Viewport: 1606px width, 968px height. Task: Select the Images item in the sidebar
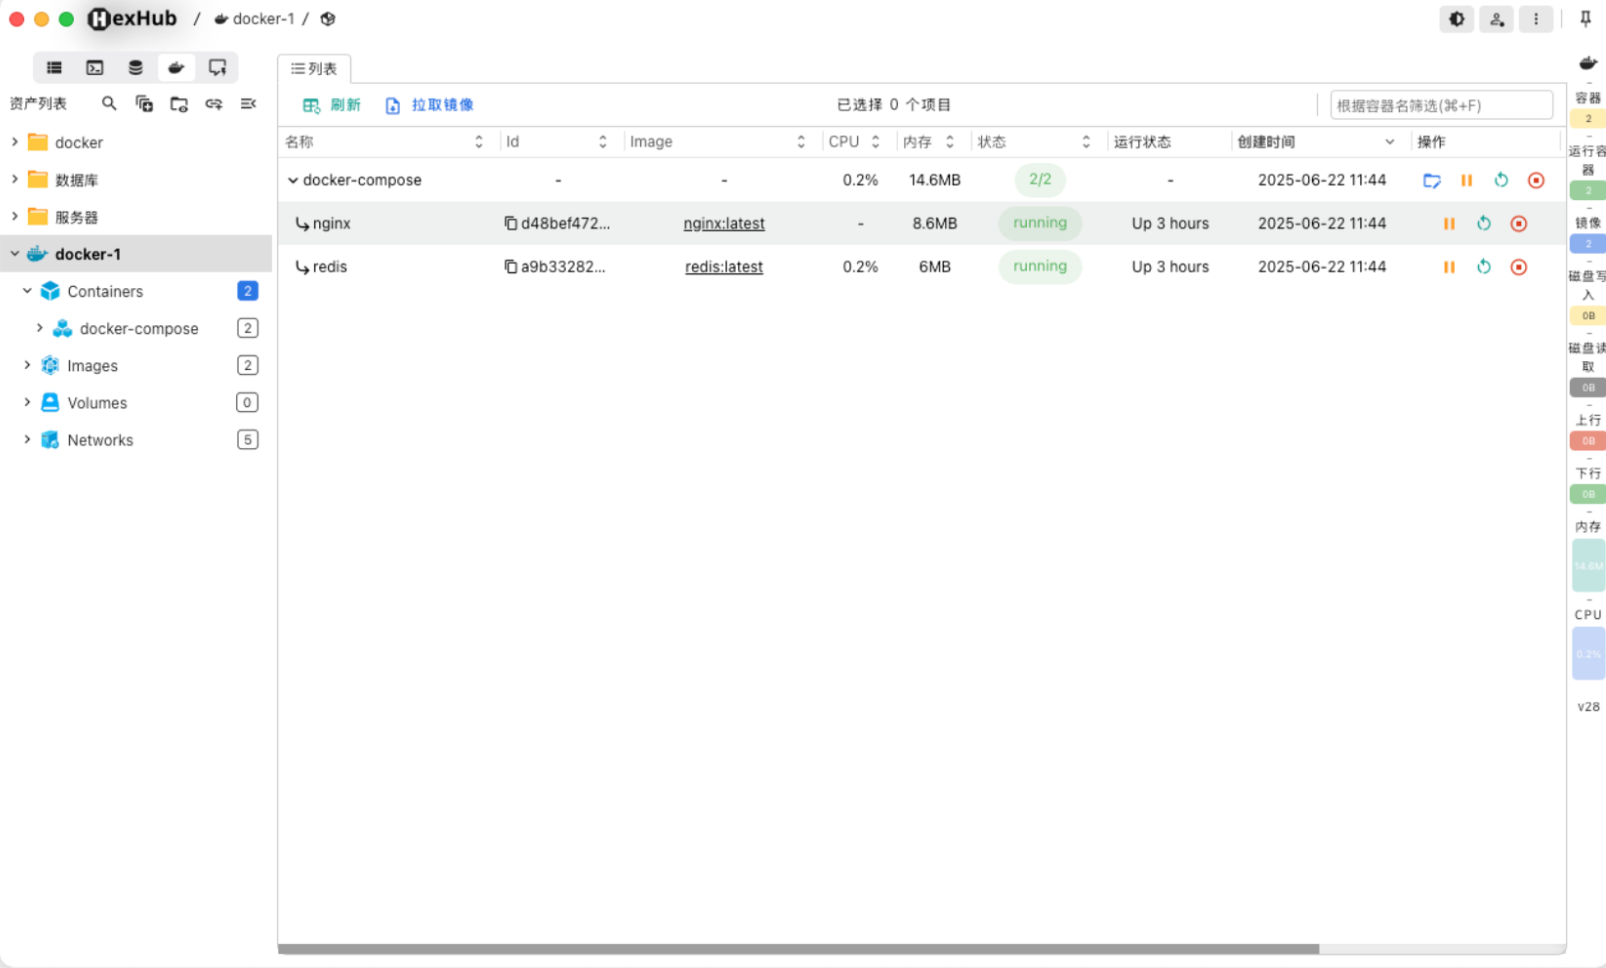point(92,366)
